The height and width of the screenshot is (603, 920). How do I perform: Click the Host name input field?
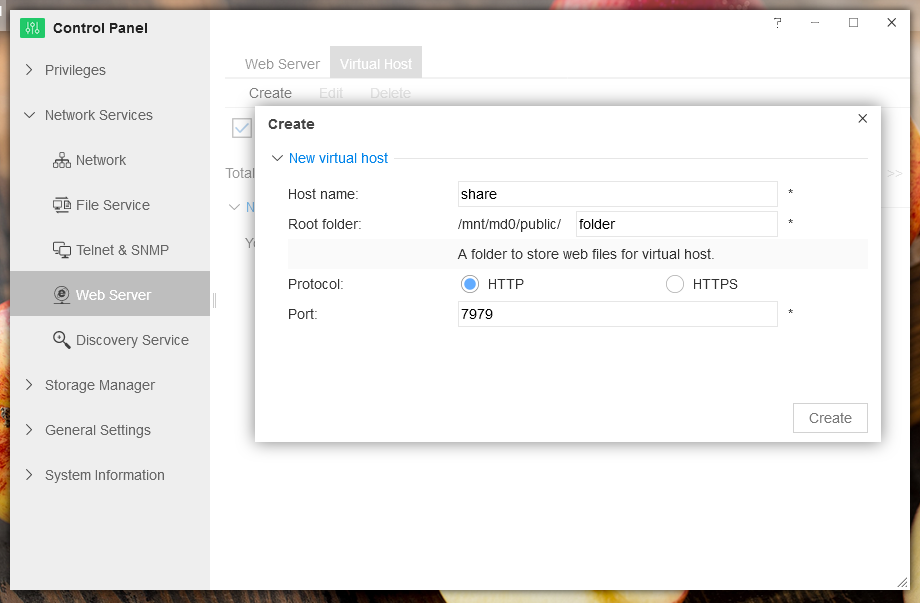[x=617, y=194]
